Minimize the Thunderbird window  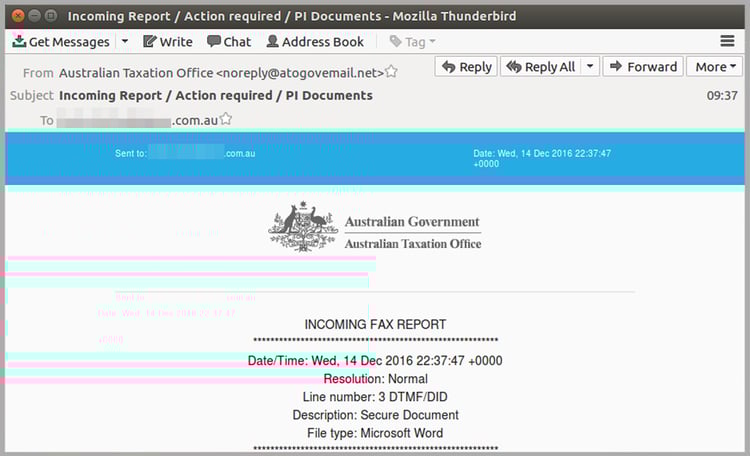[x=34, y=16]
